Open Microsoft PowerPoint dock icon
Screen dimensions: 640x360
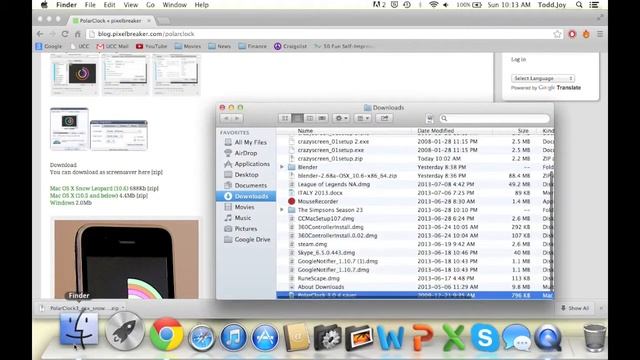pyautogui.click(x=422, y=338)
